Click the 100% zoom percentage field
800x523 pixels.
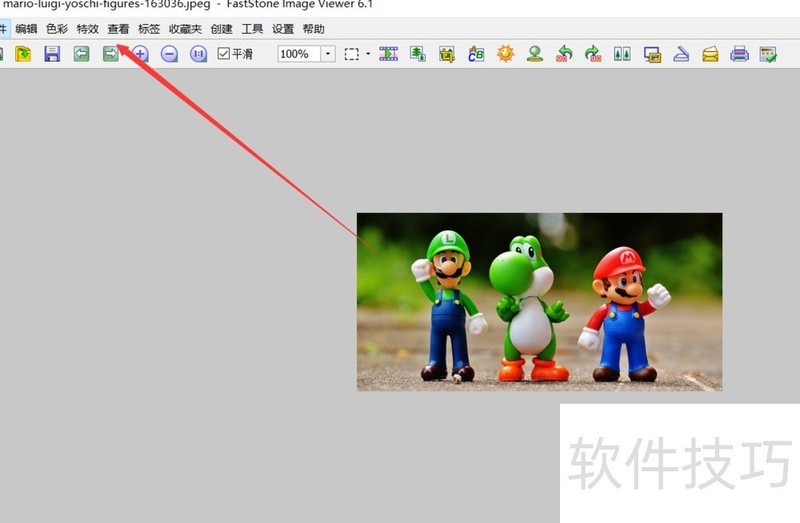[299, 54]
